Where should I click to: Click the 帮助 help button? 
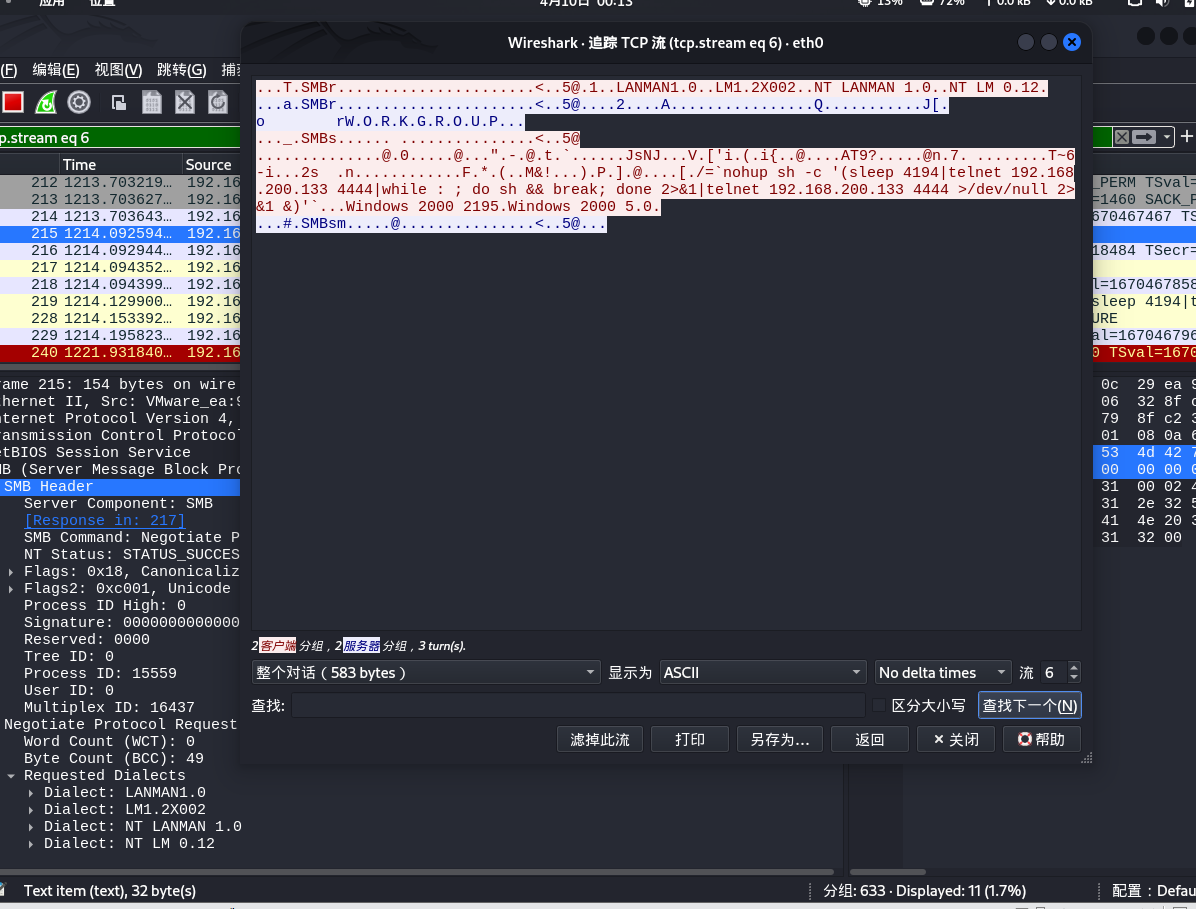[x=1041, y=740]
